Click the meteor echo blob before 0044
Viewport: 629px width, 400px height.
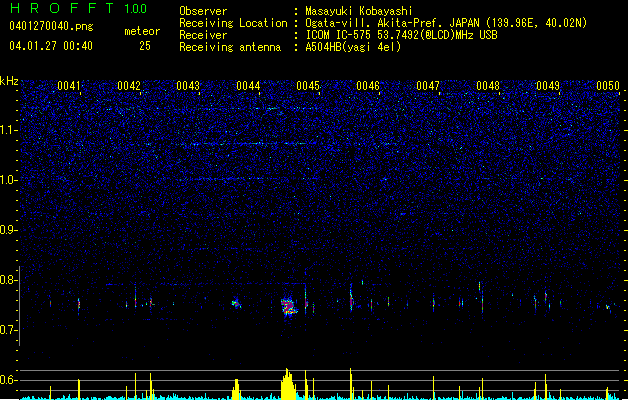tap(236, 304)
